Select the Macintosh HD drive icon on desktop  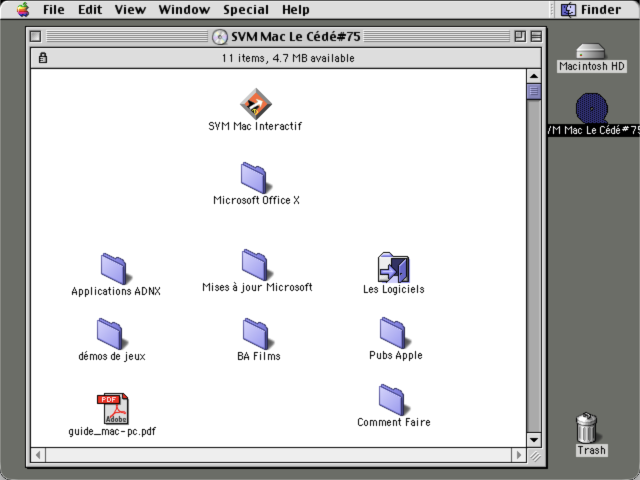tap(591, 51)
